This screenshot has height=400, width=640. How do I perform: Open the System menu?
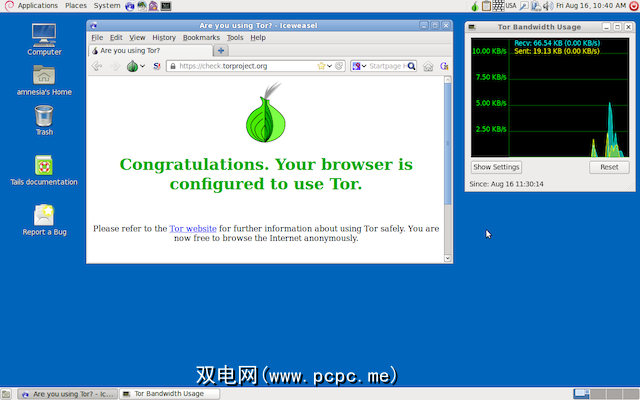(x=107, y=6)
